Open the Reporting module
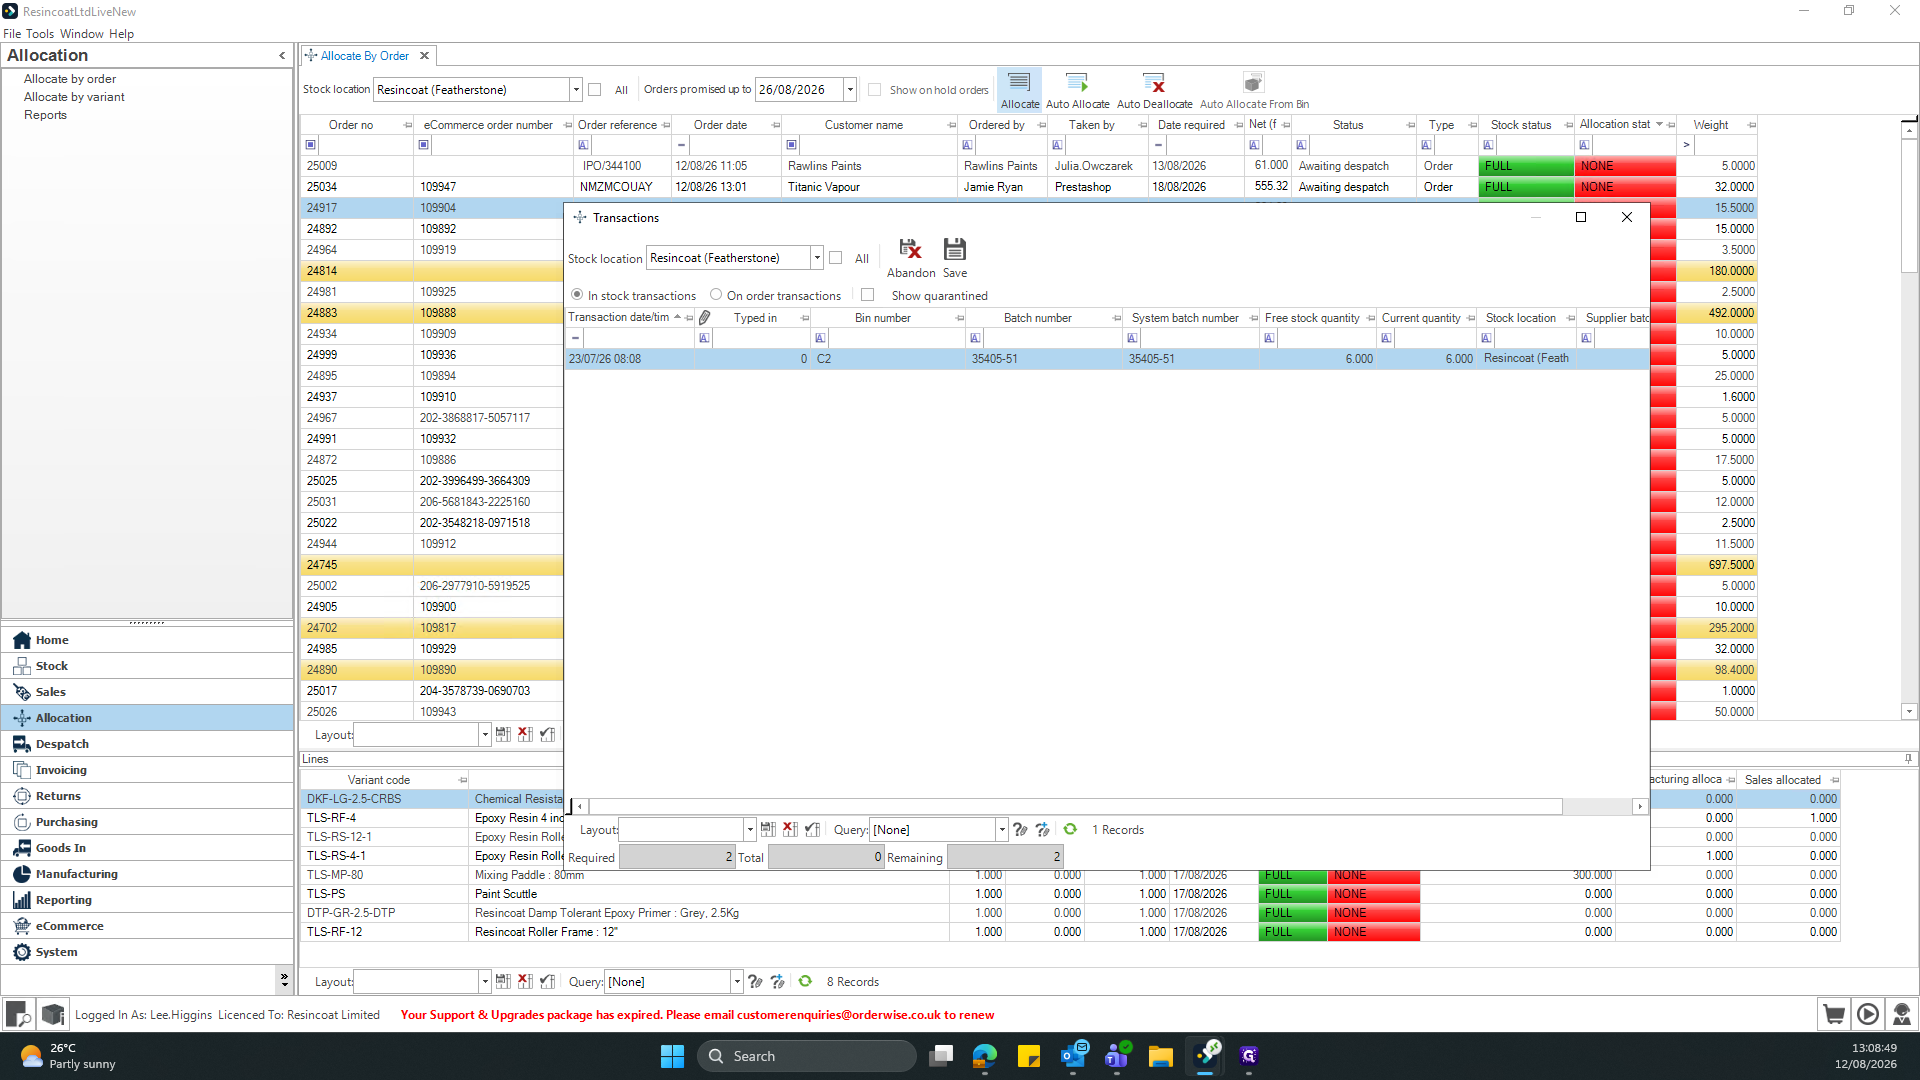This screenshot has height=1080, width=1920. tap(147, 900)
